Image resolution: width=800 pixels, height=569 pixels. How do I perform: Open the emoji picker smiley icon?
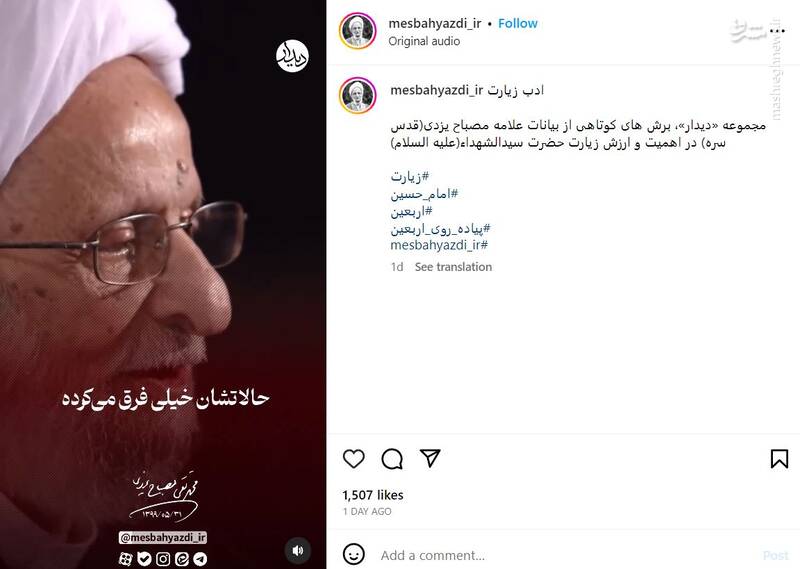pyautogui.click(x=354, y=554)
